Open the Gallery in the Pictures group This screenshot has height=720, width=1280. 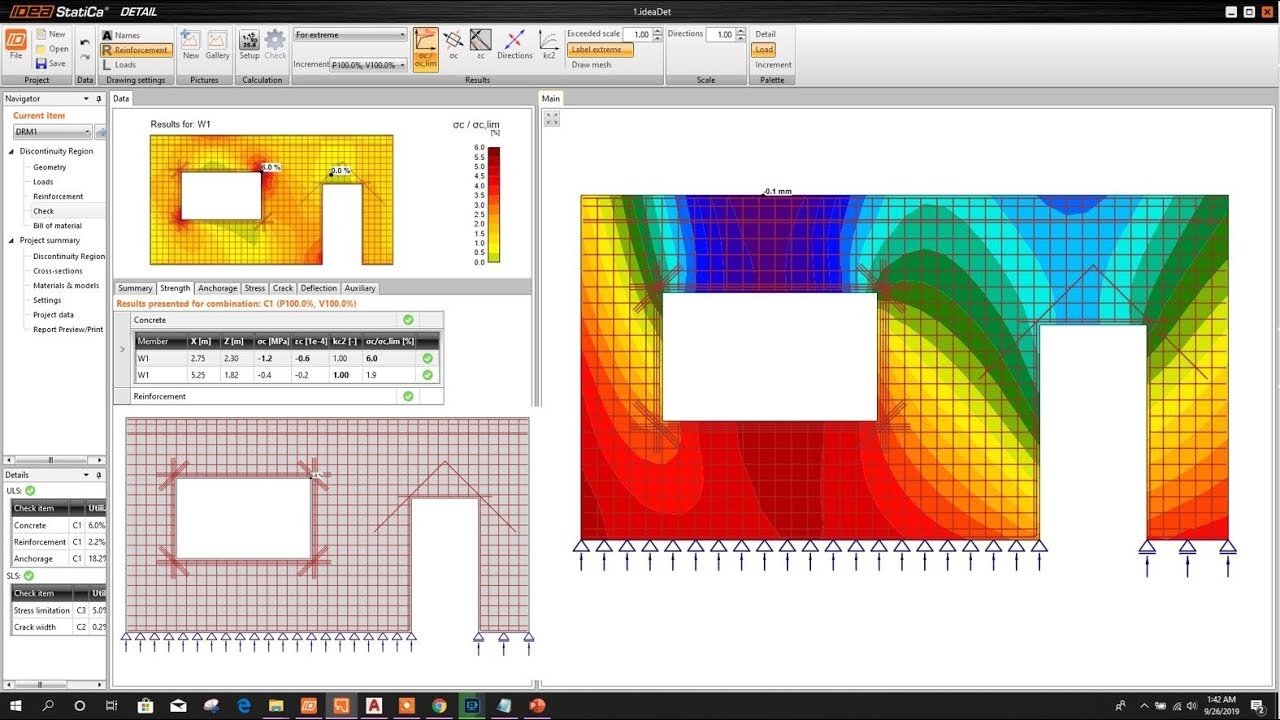(216, 48)
